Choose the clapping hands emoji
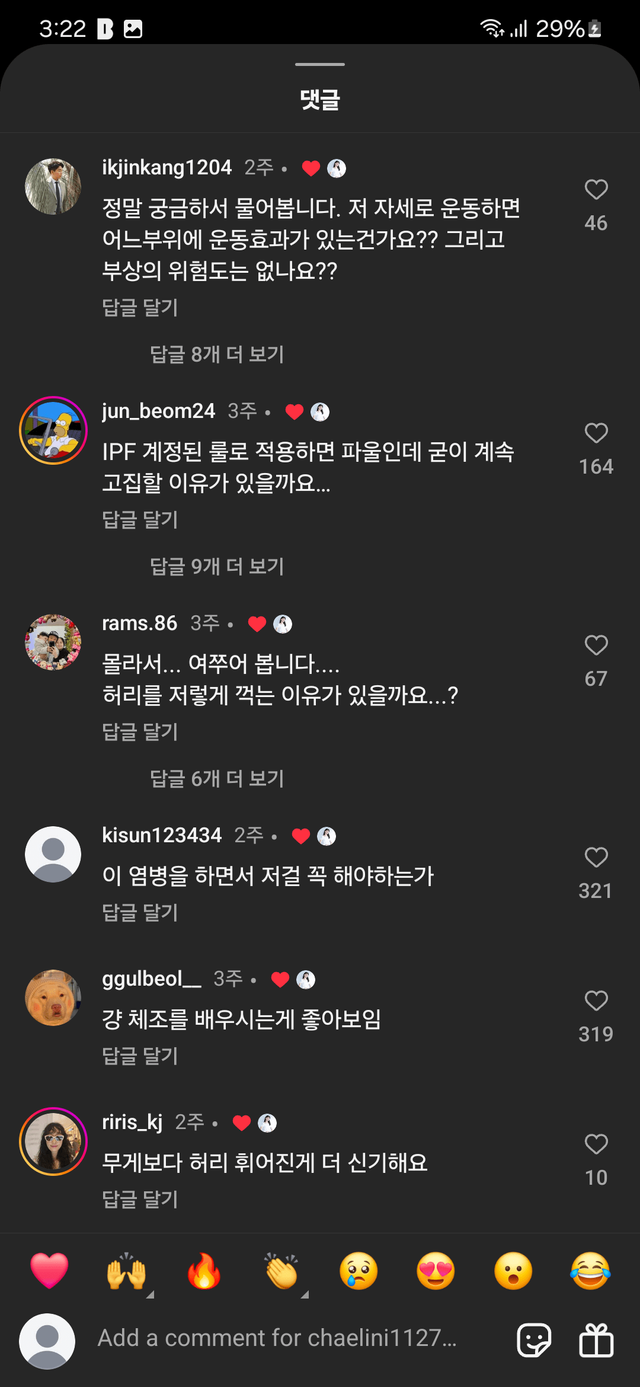640x1387 pixels. click(x=281, y=1271)
